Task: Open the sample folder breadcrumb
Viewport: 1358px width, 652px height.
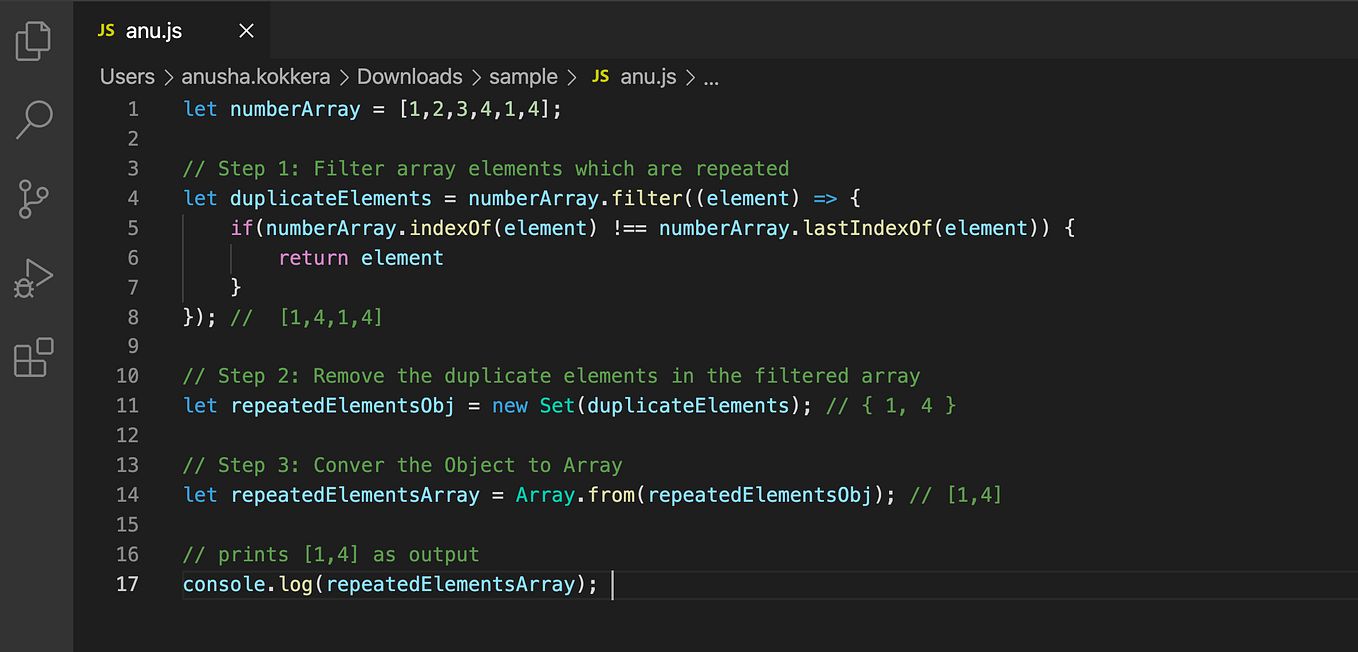Action: click(x=524, y=76)
